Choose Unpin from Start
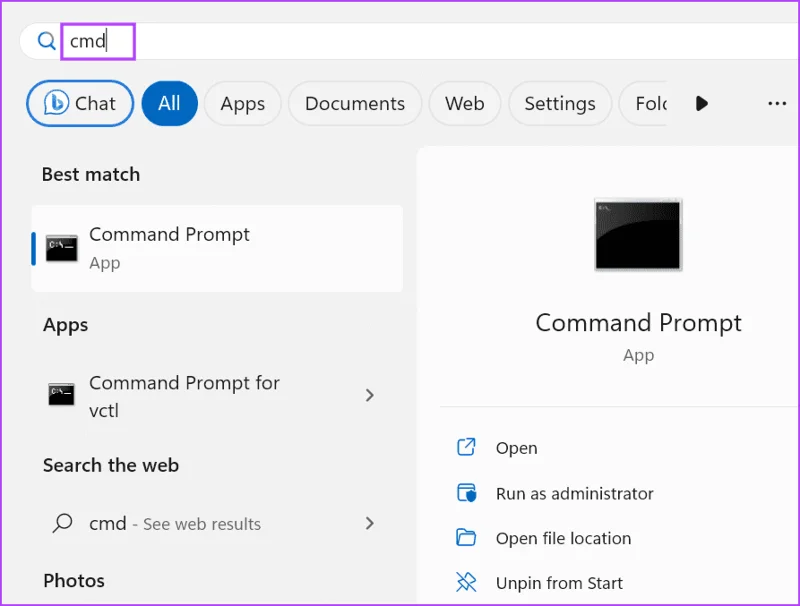The height and width of the screenshot is (606, 800). tap(559, 583)
